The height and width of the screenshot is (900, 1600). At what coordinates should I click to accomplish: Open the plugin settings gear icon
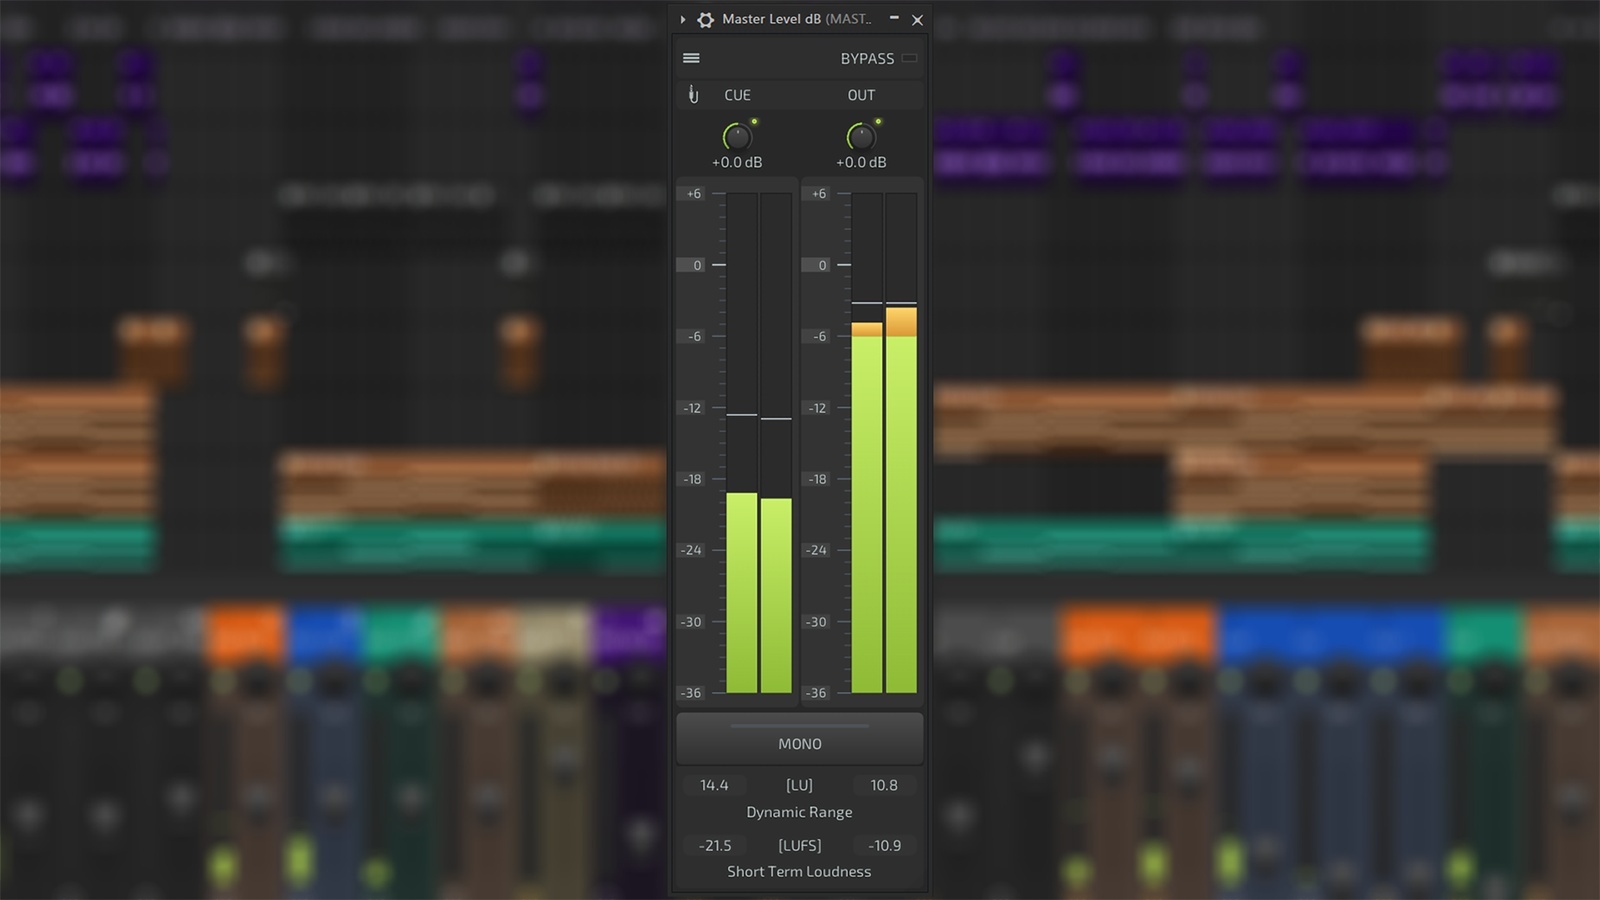coord(706,20)
